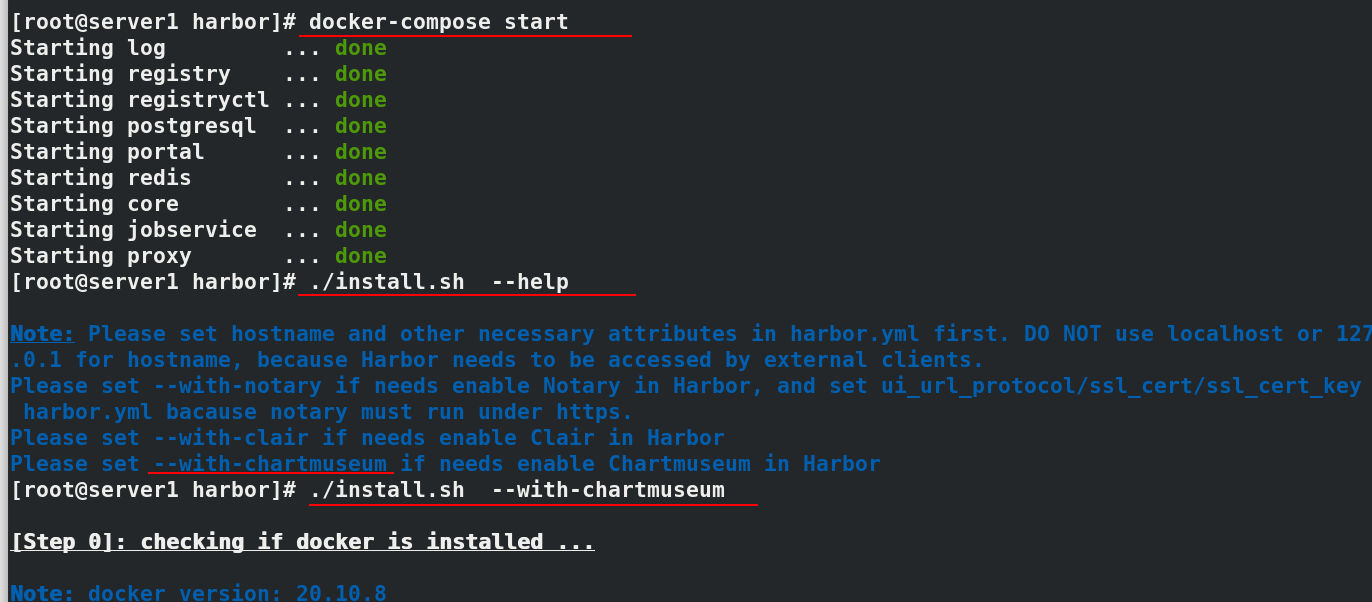The image size is (1372, 602).
Task: Click the './install.sh --with-chartmuseum' command
Action: click(516, 490)
